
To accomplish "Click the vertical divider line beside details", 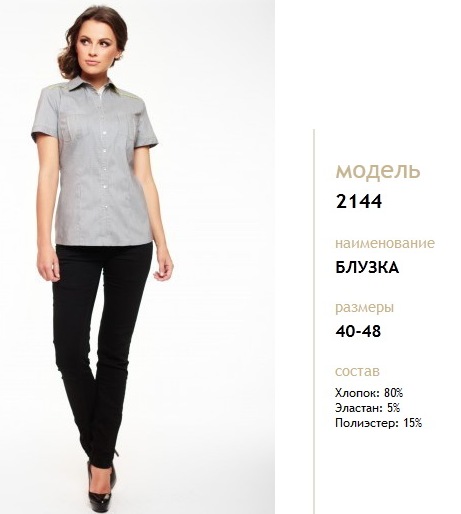I will [x=313, y=321].
